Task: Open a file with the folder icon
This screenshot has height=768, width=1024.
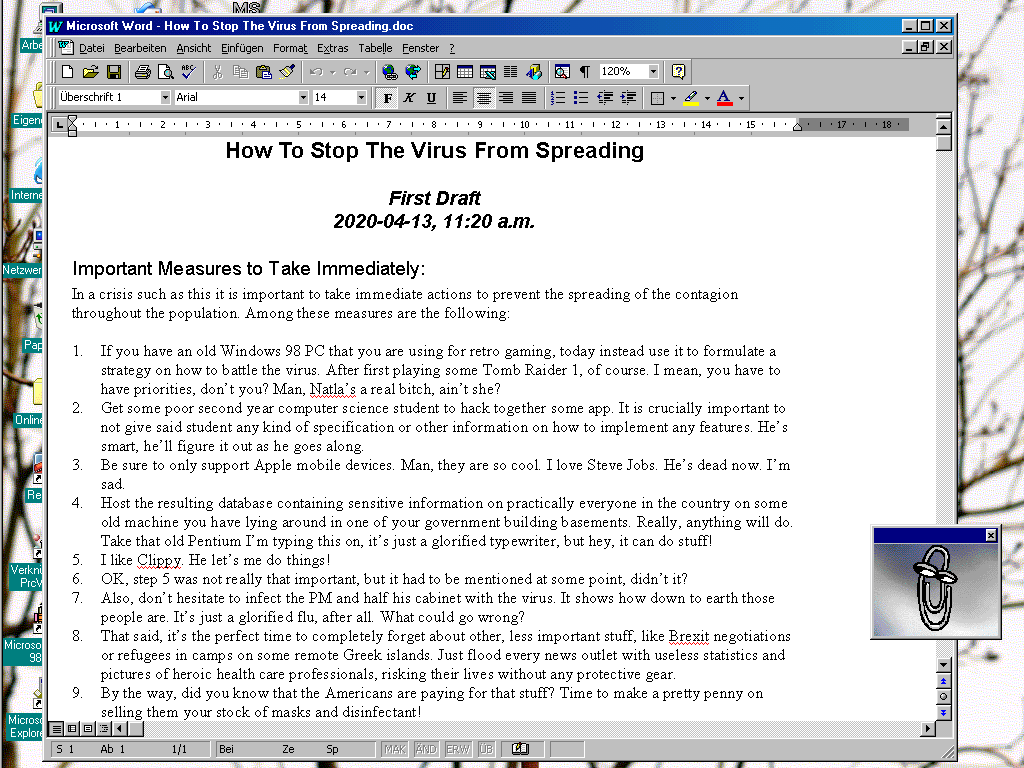Action: click(91, 72)
